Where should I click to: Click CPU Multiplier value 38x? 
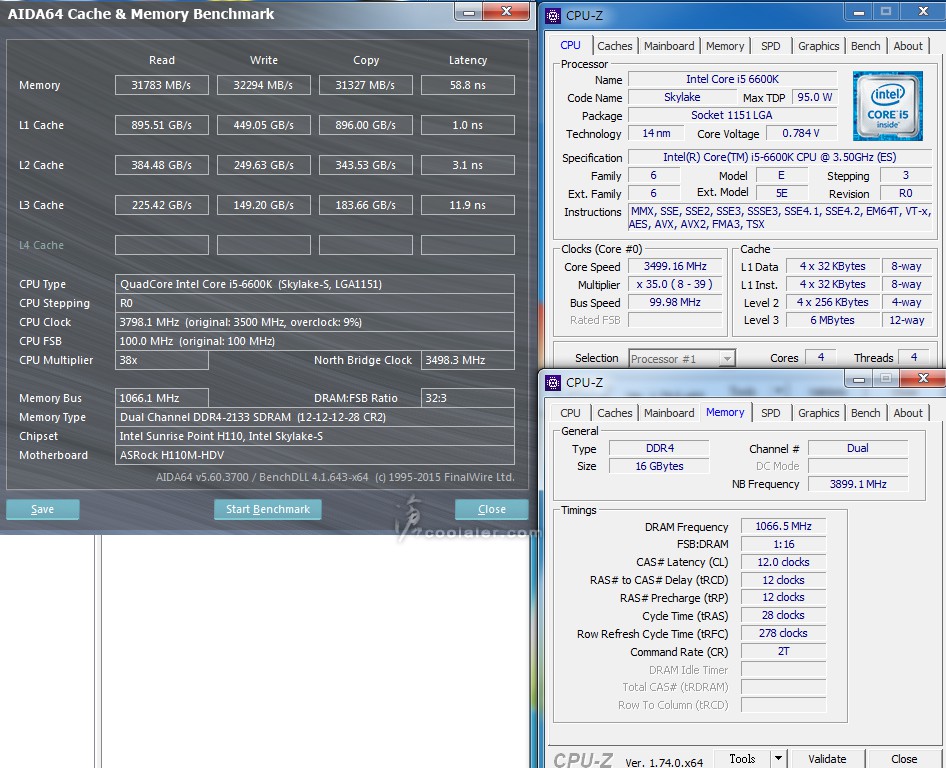(162, 360)
